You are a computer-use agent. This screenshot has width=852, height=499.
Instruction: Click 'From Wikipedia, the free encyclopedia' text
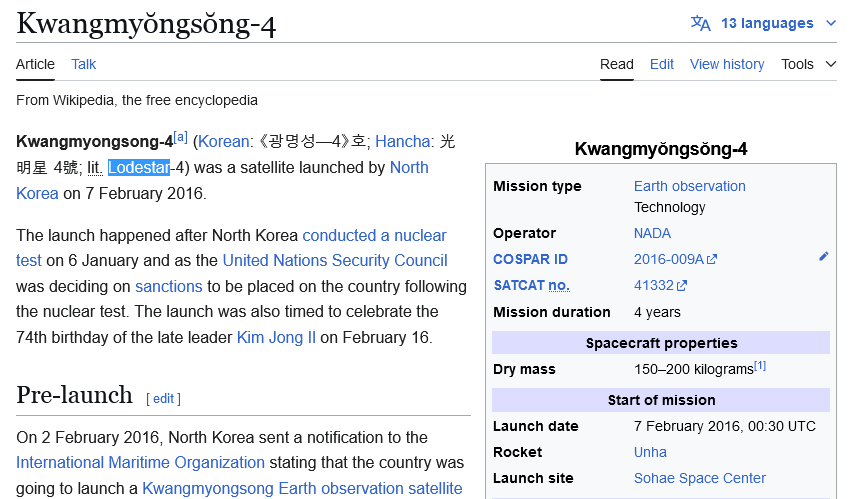point(137,101)
